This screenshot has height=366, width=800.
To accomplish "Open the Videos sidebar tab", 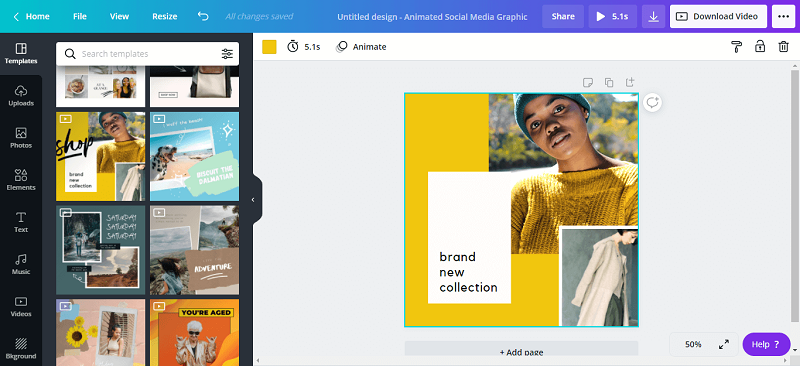I will 21,306.
